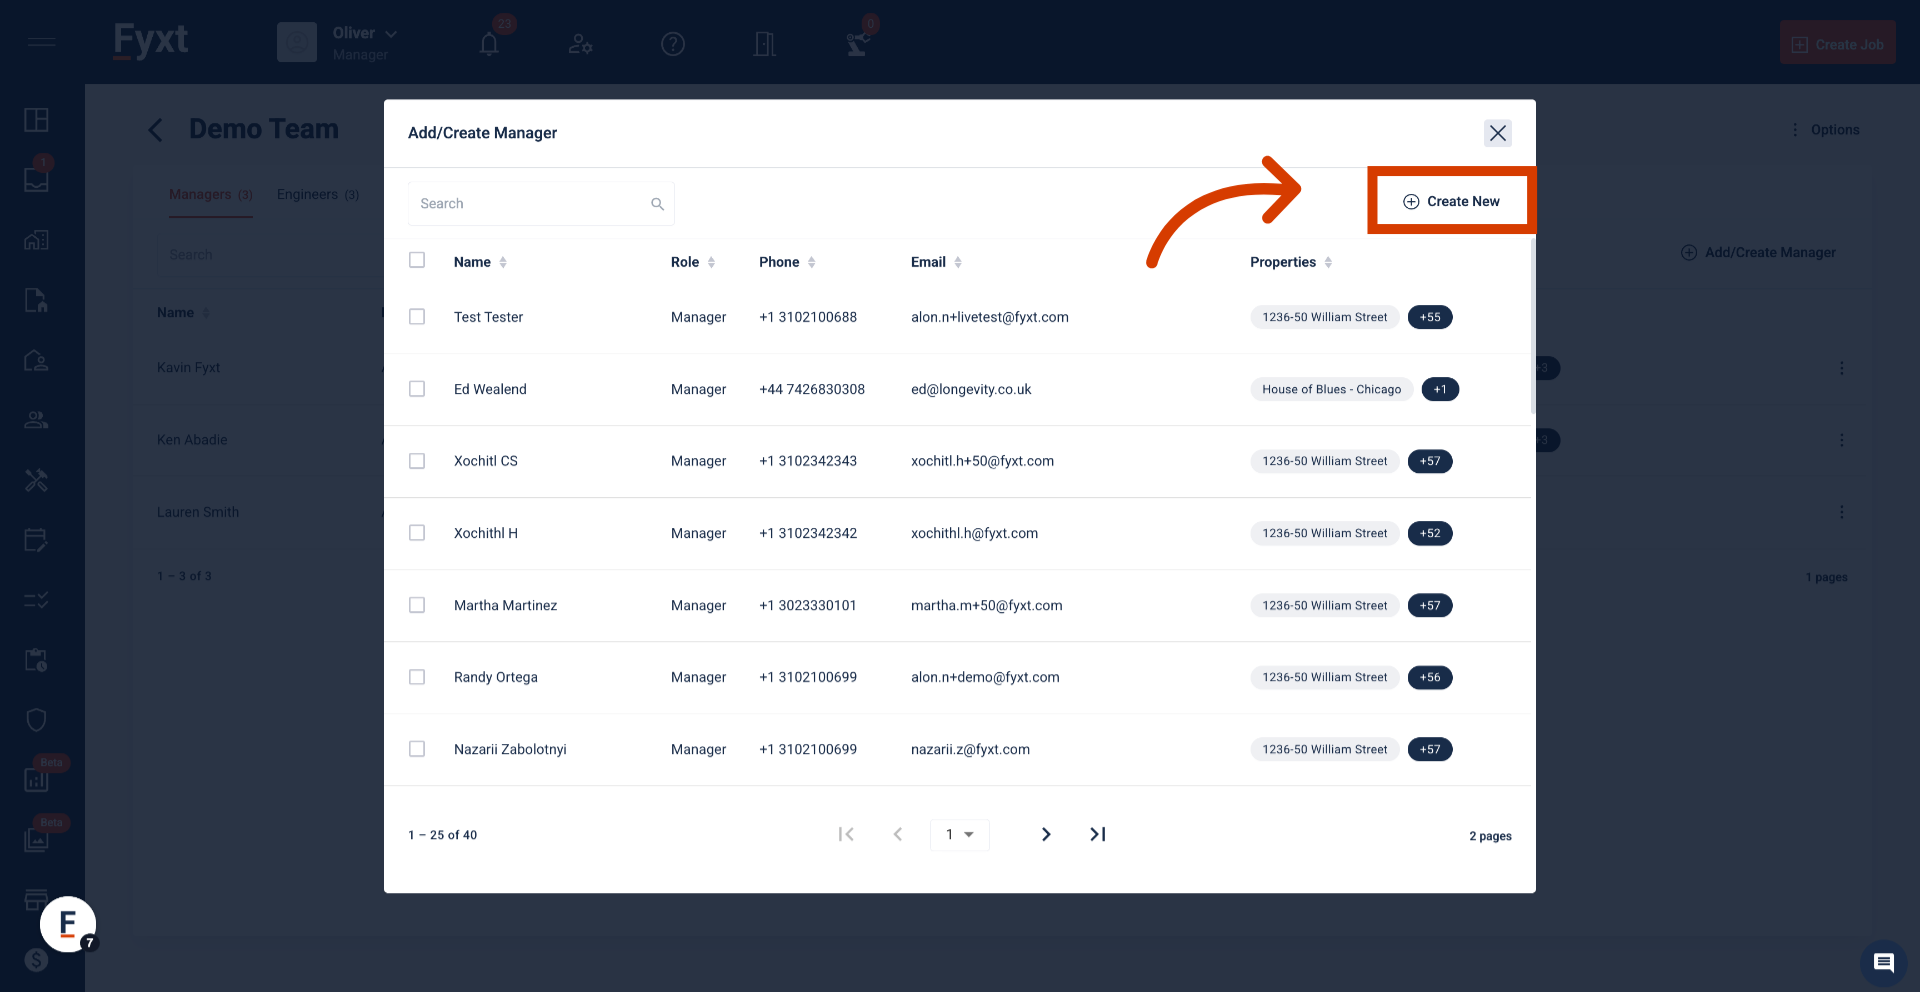
Task: Open the chat bubble widget
Action: [1884, 963]
